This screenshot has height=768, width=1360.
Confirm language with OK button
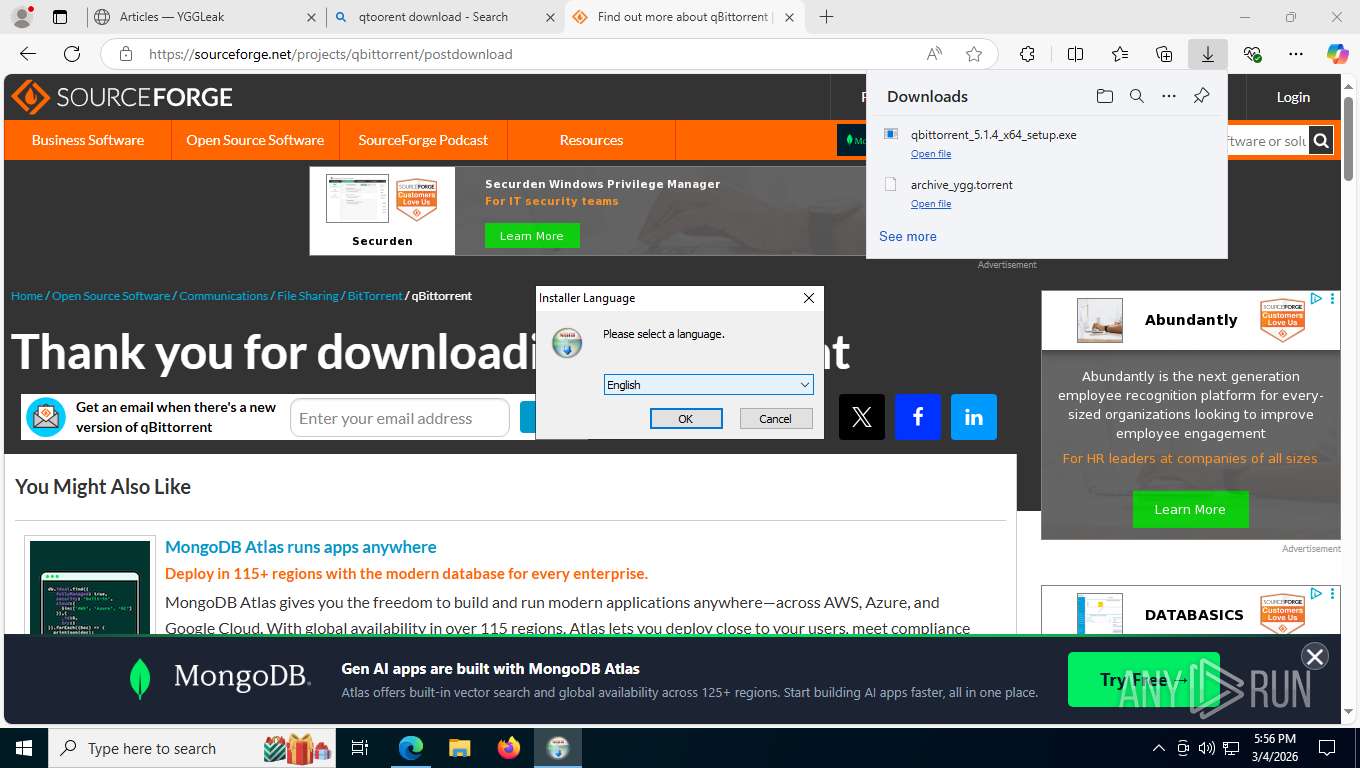[686, 419]
